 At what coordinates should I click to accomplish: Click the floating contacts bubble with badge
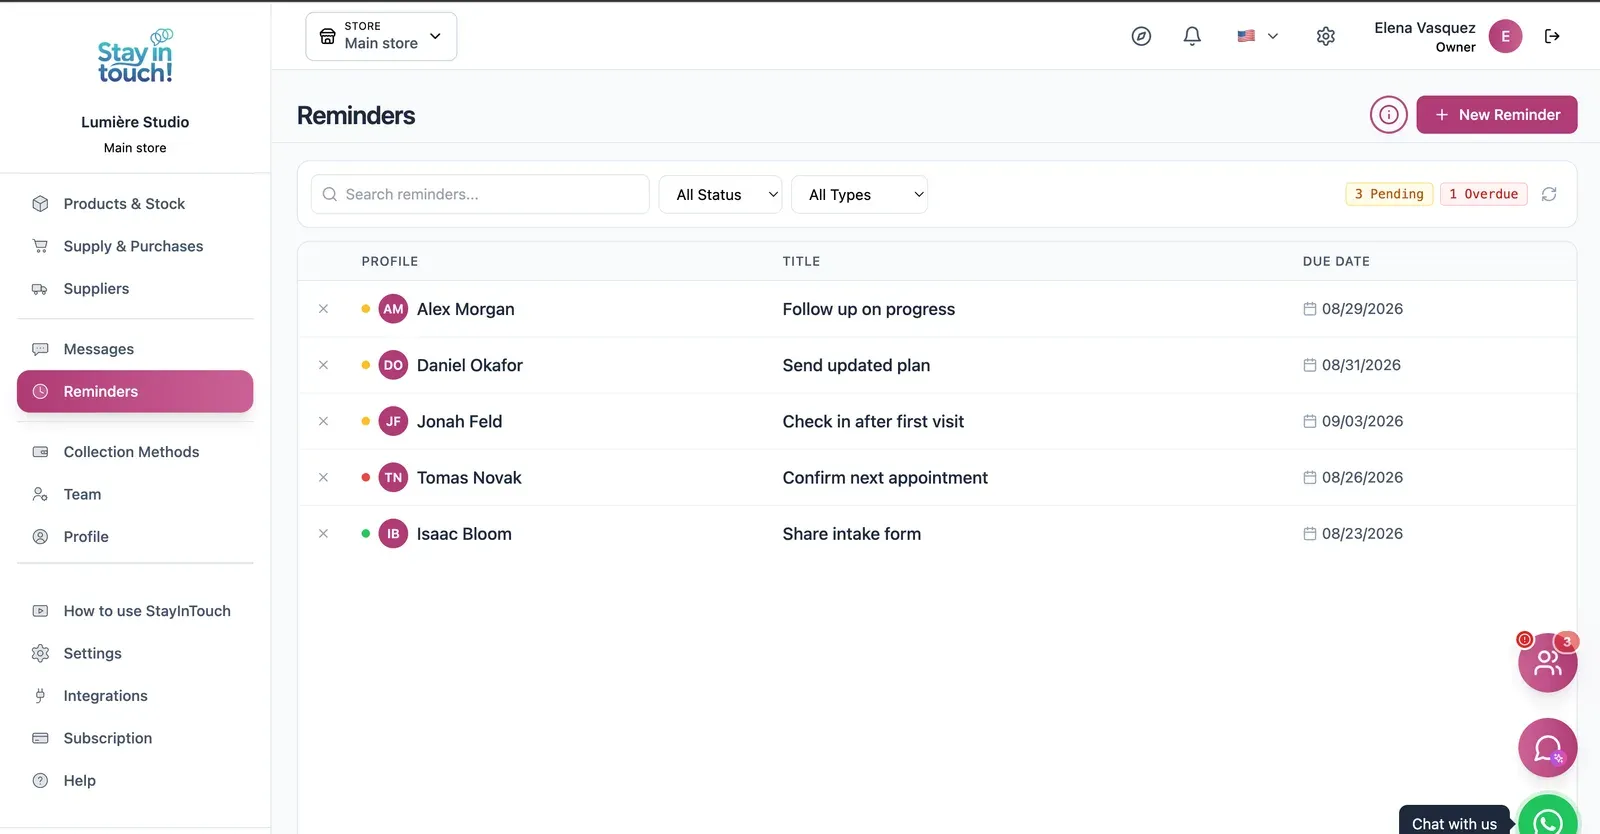1548,662
